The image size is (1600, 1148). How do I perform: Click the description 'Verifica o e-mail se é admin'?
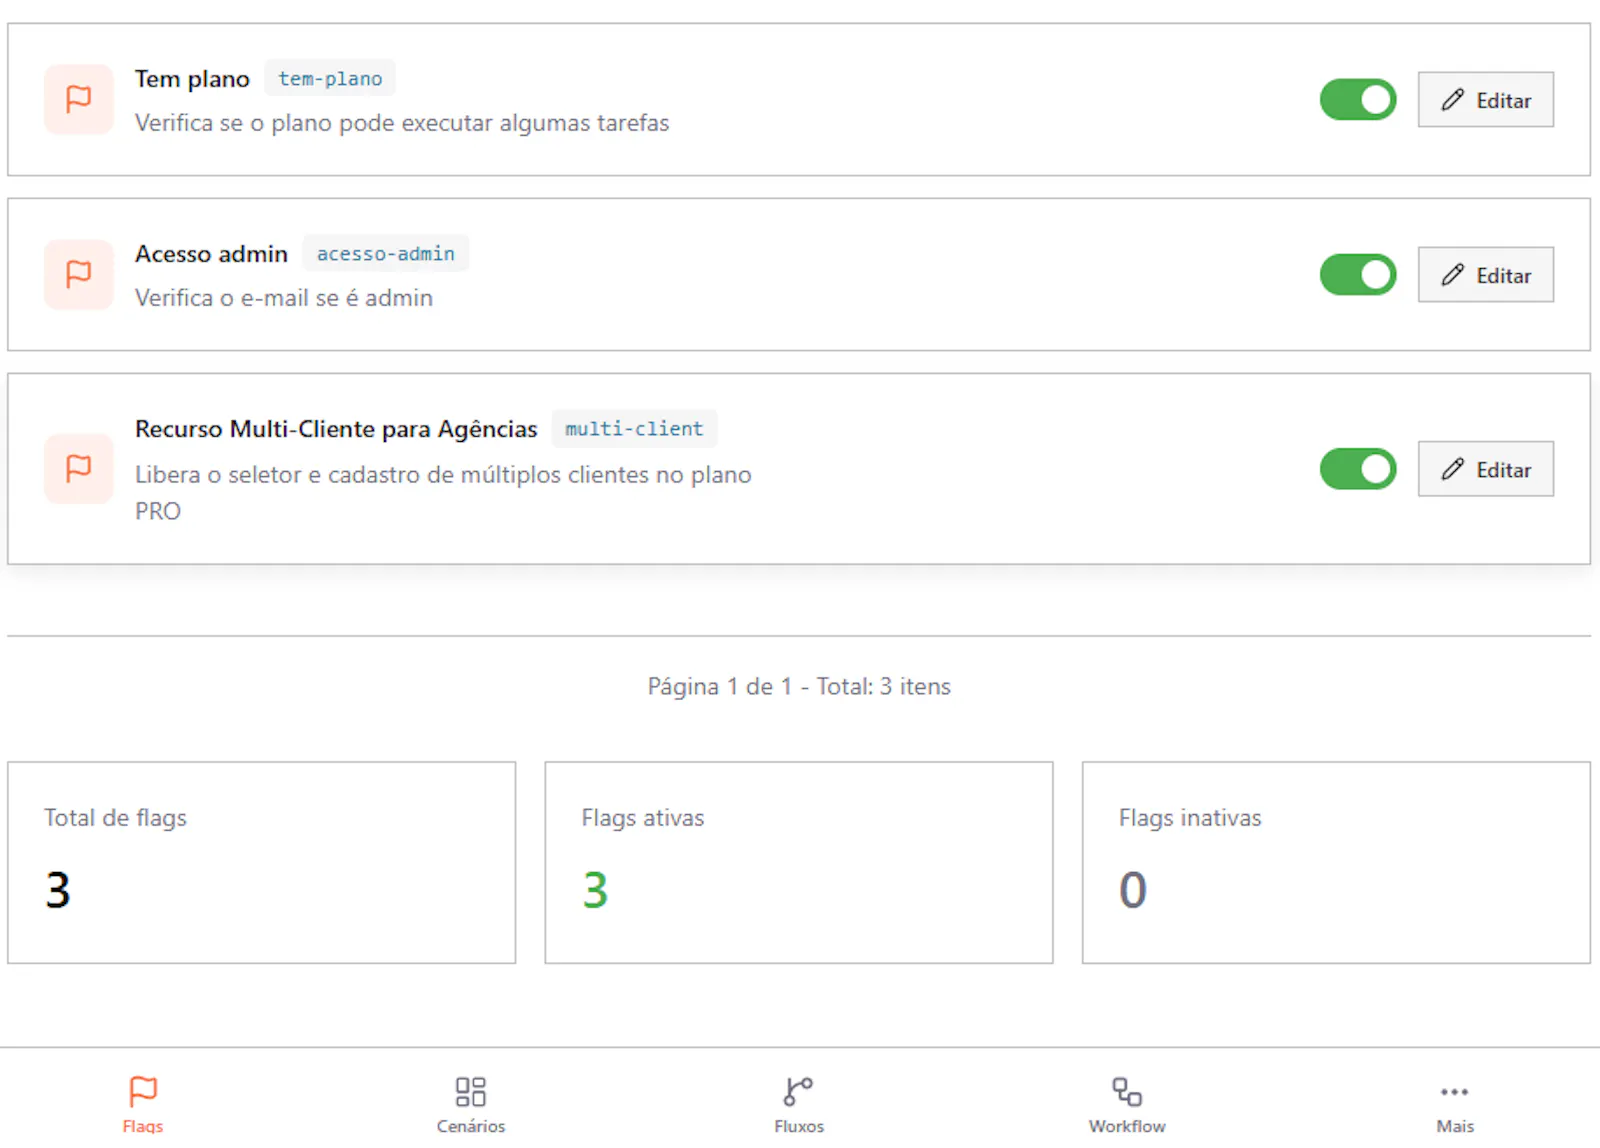tap(284, 298)
